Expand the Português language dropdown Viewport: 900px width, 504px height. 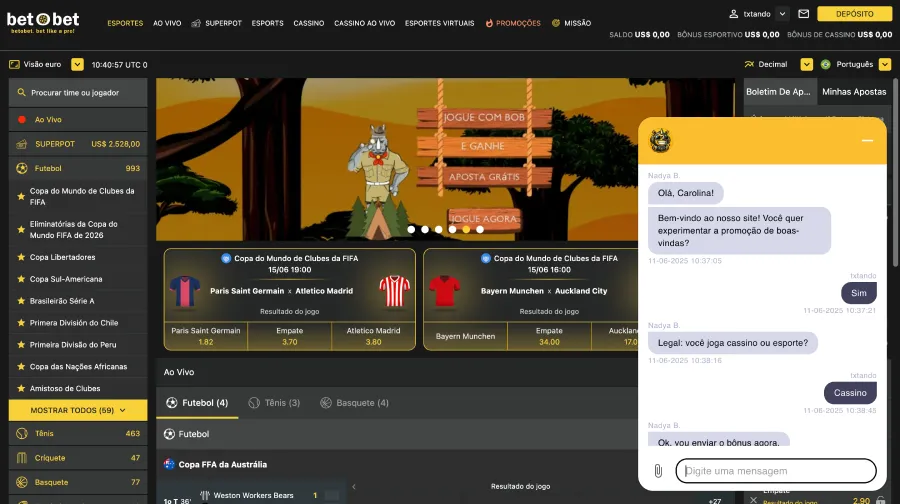click(x=885, y=64)
